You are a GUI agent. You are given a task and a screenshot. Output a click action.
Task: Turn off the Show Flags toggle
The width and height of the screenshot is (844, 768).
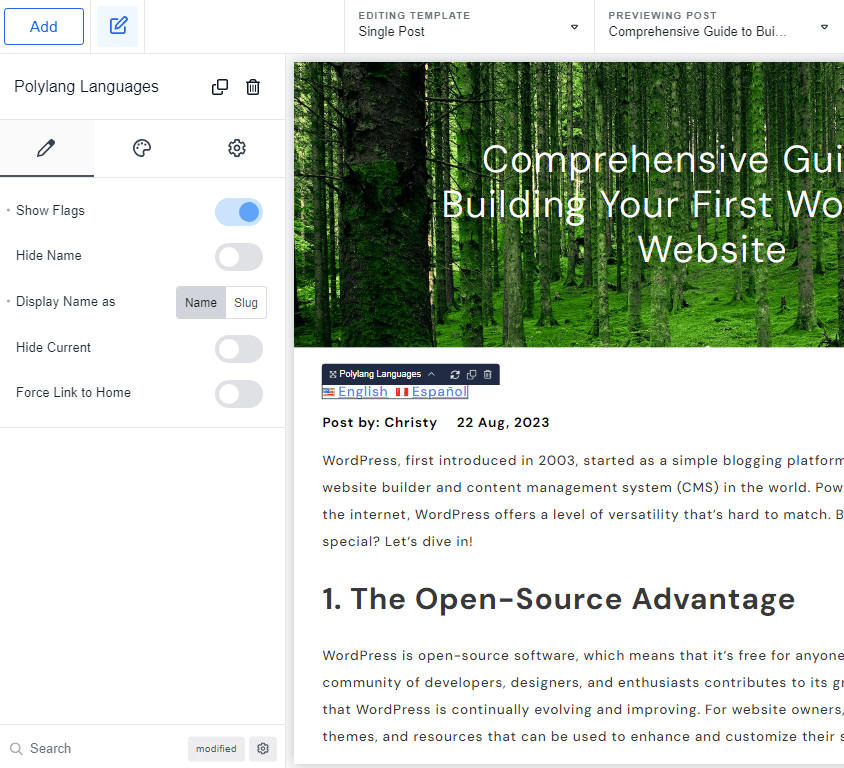239,212
